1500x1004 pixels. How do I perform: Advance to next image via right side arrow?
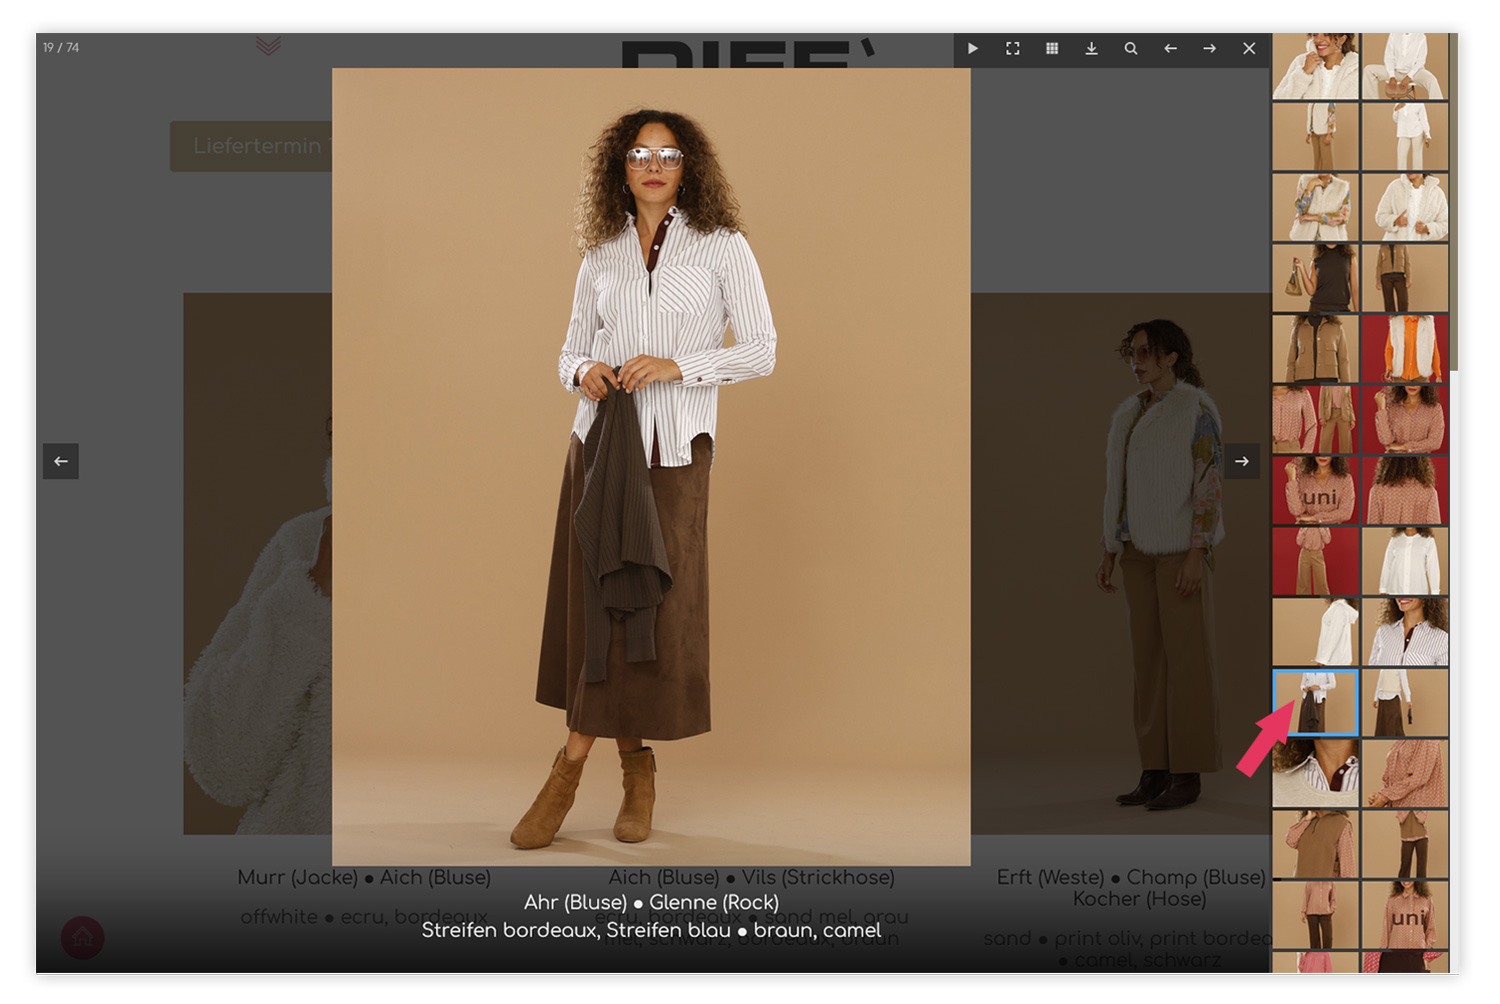pos(1241,461)
